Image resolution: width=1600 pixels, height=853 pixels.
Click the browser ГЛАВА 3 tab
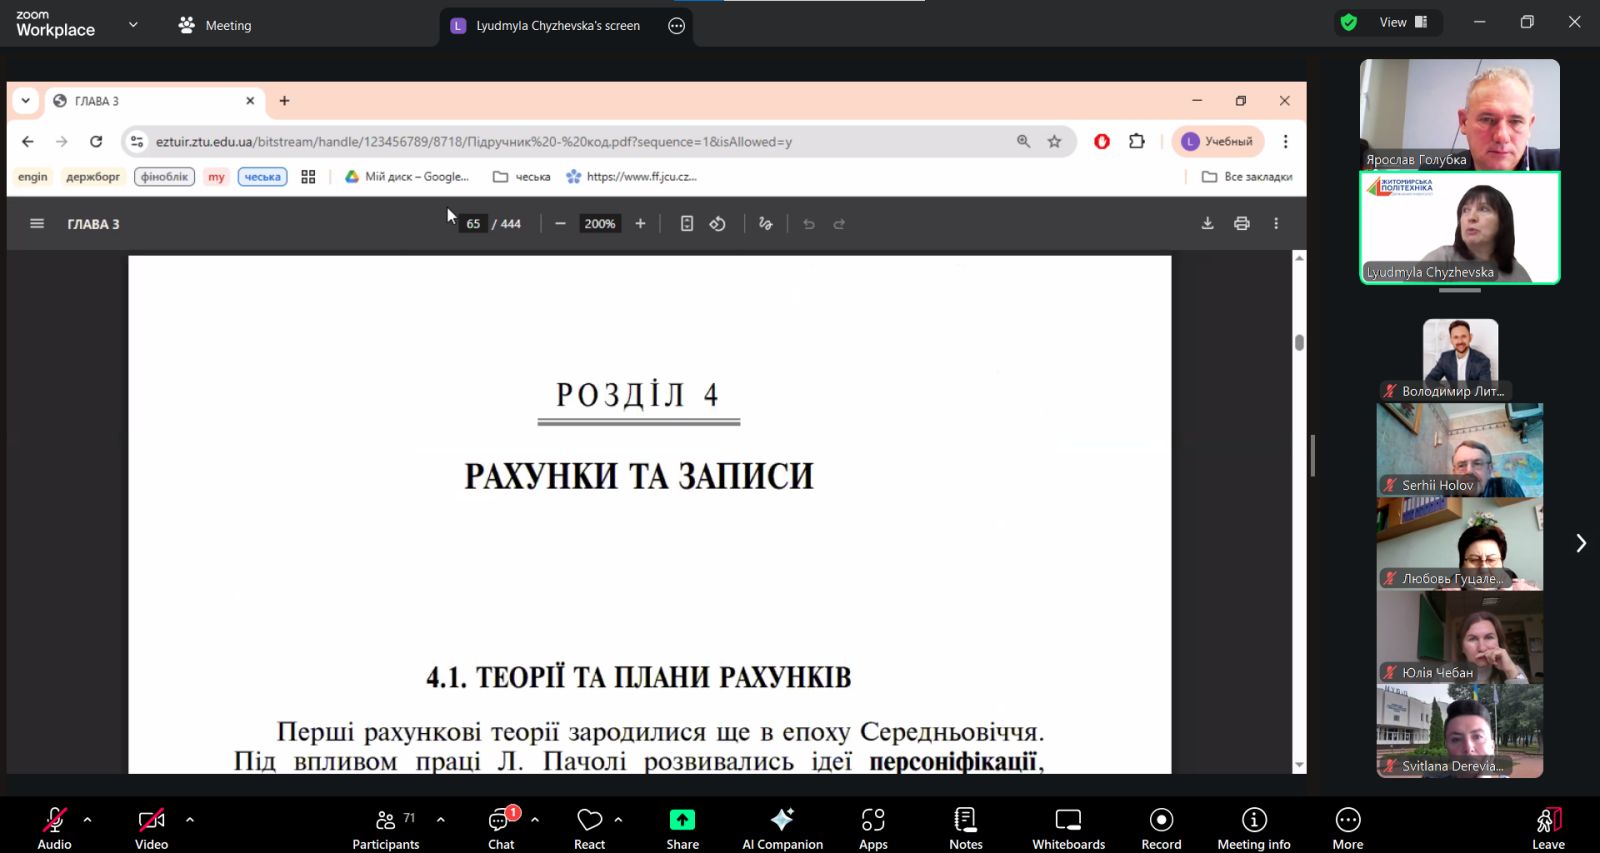coord(155,101)
